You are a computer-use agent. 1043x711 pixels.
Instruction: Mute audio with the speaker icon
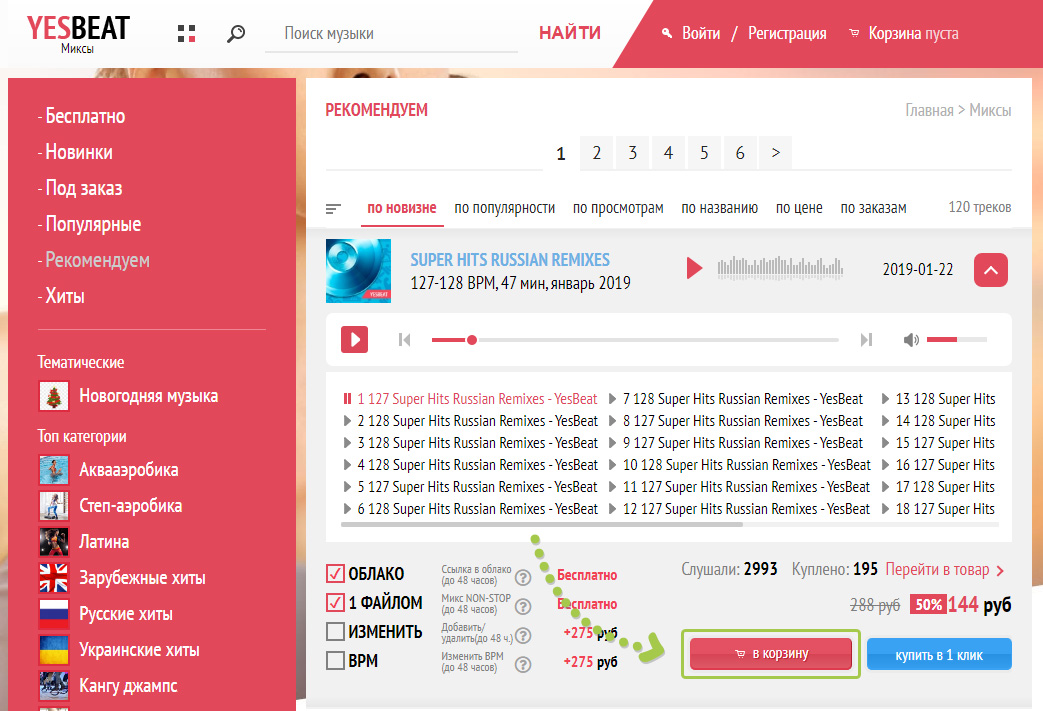[x=911, y=340]
